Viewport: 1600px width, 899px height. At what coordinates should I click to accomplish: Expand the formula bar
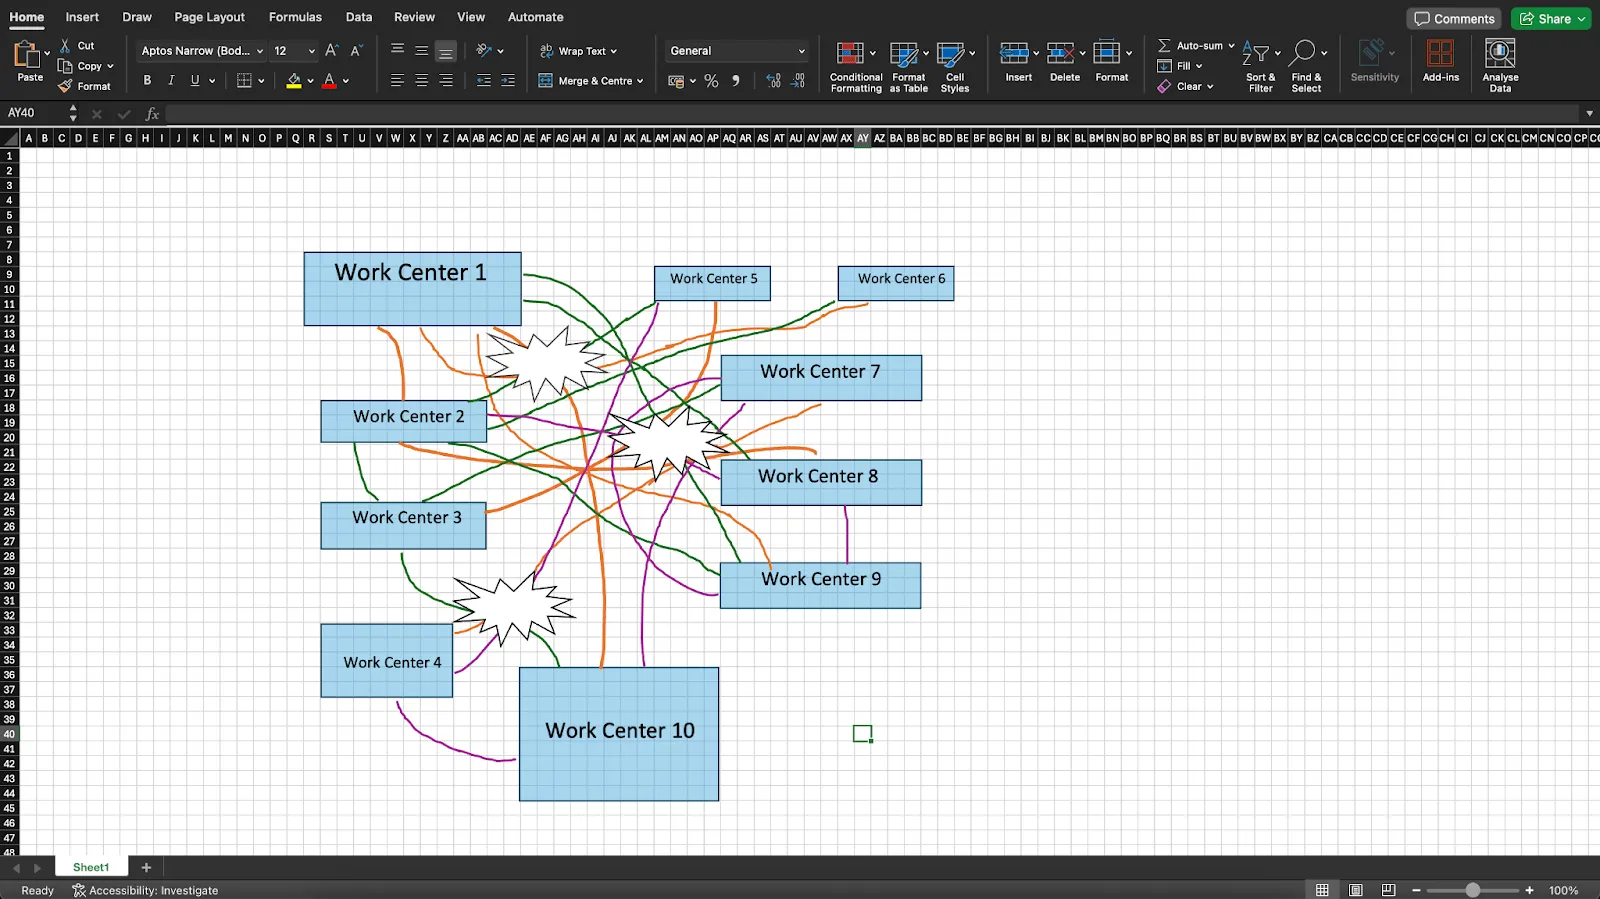(x=1589, y=113)
